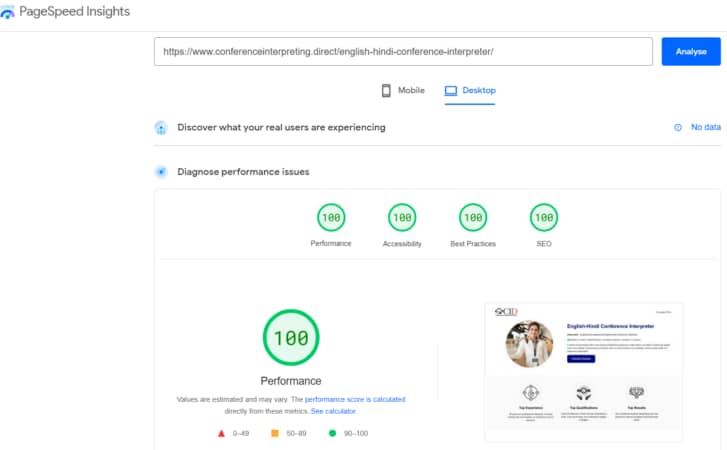
Task: Click the page screenshot thumbnail
Action: 584,372
